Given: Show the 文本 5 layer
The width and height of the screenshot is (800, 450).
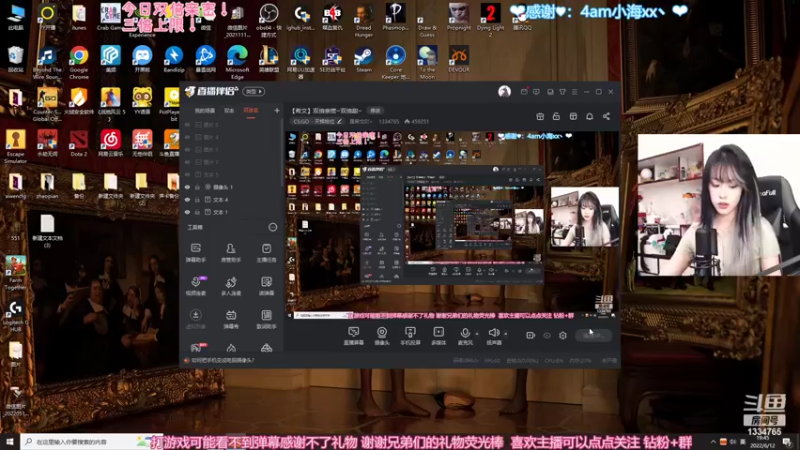Looking at the screenshot, I should (187, 174).
